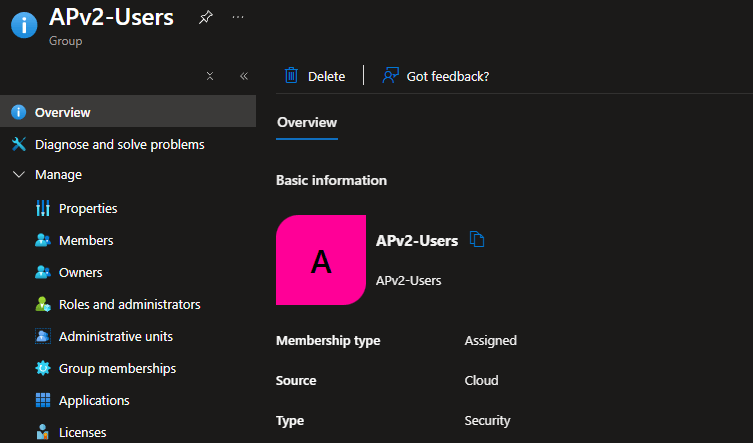Click the Membership type label
Screen dimensions: 753x443
tap(328, 340)
